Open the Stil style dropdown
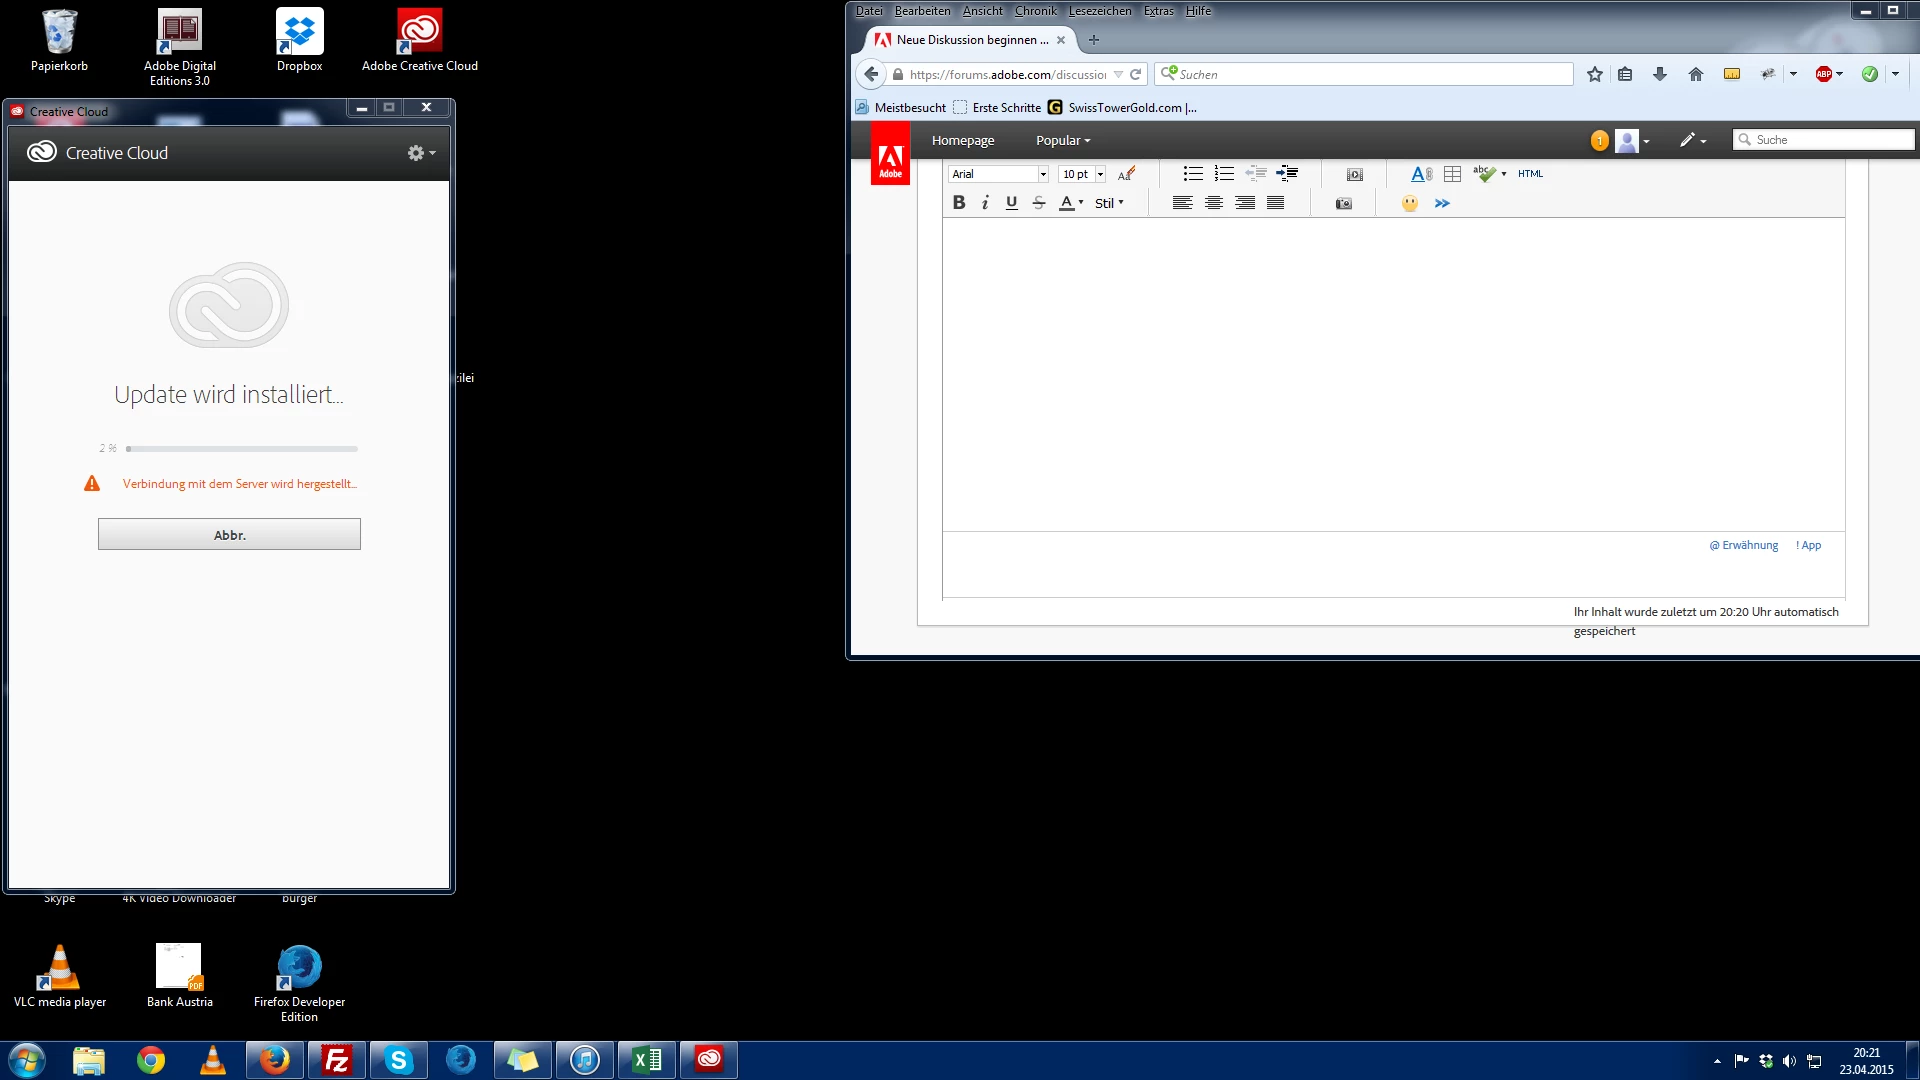1920x1080 pixels. click(x=1108, y=203)
